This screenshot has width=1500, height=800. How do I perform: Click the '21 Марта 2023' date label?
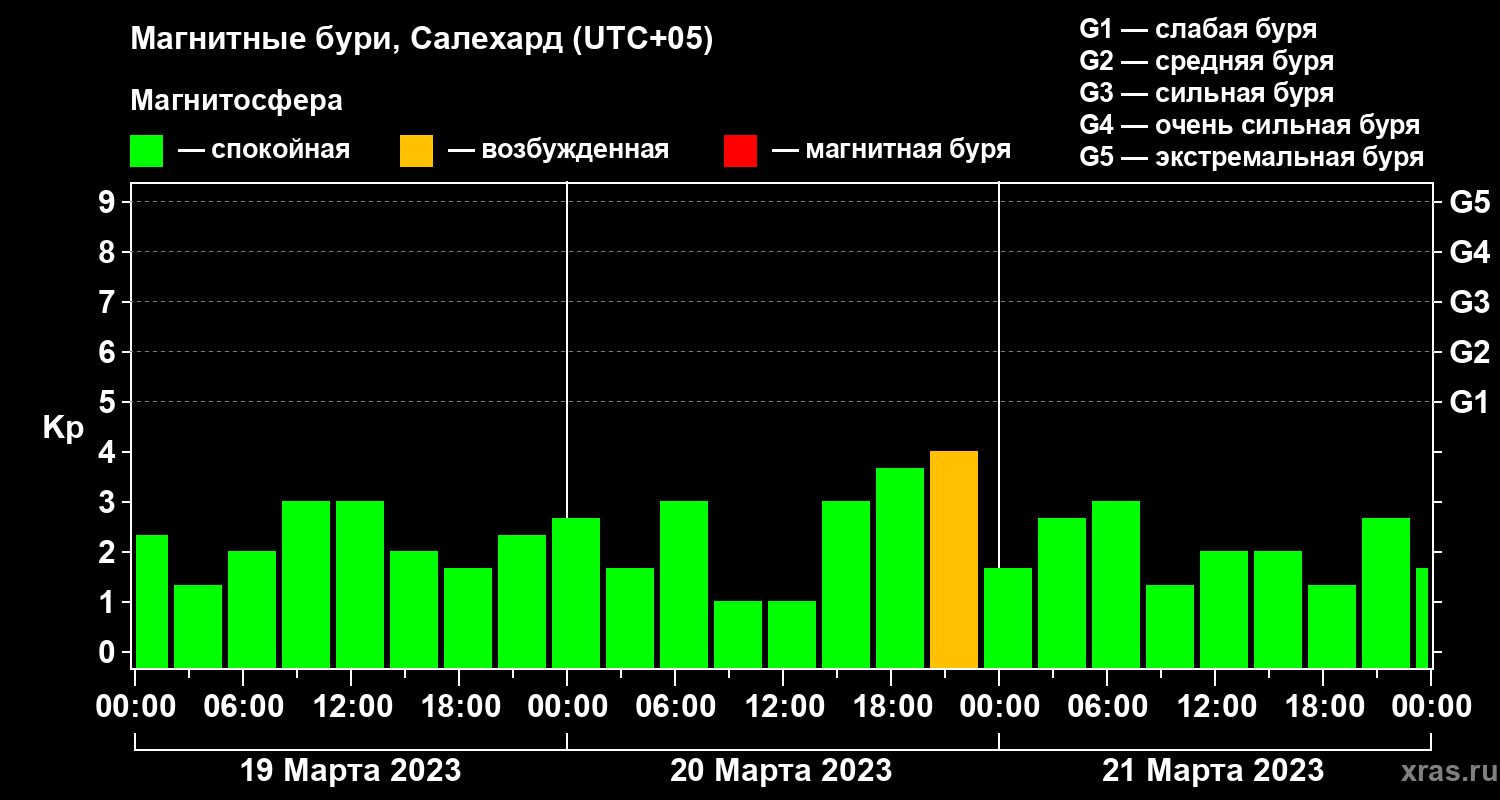[x=1213, y=771]
